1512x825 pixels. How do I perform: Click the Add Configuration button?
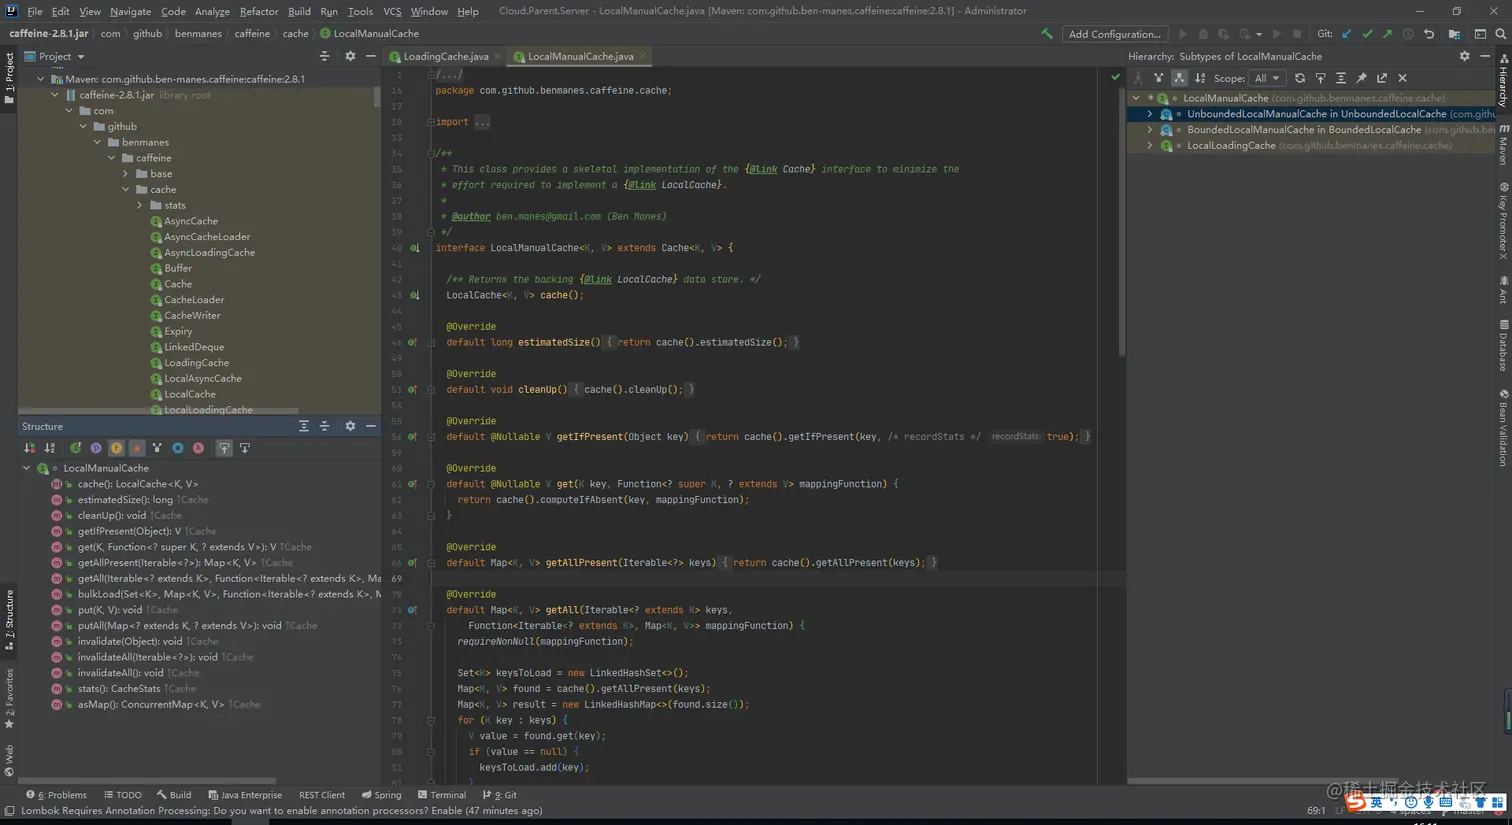pos(1114,34)
